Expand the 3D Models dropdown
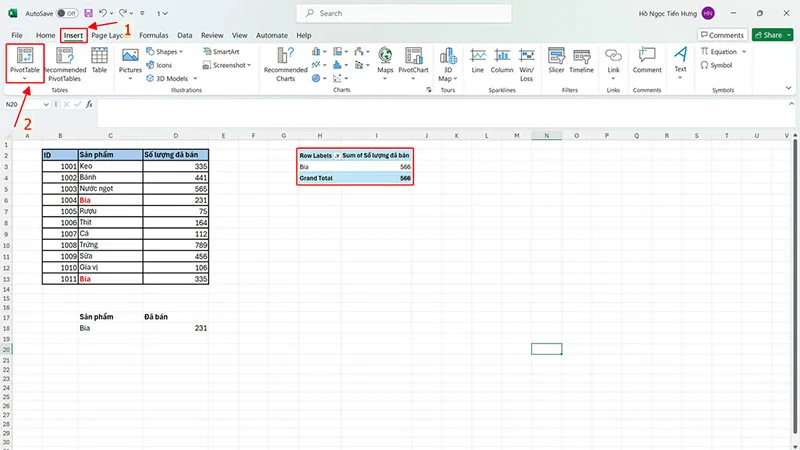The height and width of the screenshot is (450, 800). pos(195,79)
